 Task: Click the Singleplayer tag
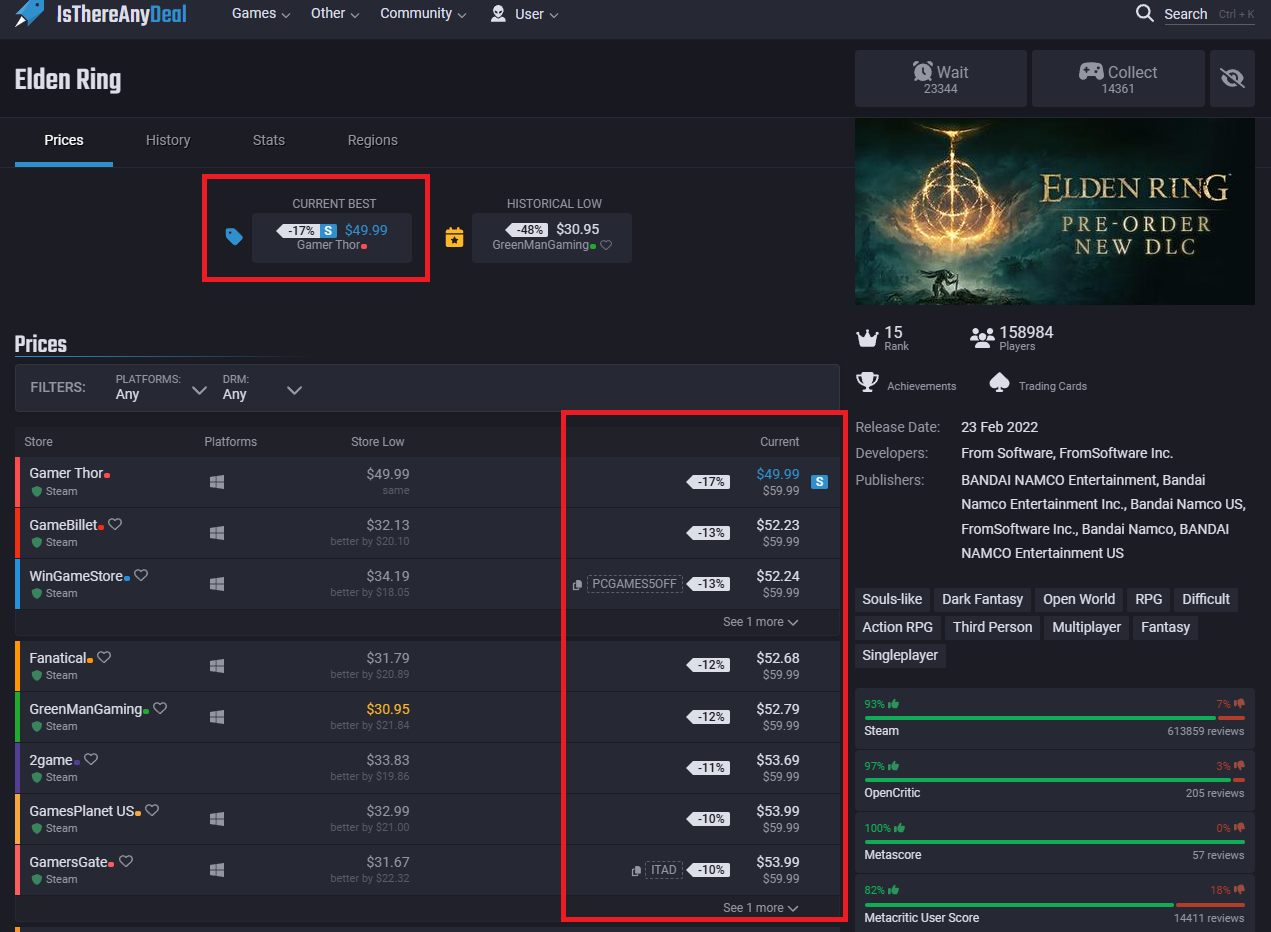click(x=900, y=655)
